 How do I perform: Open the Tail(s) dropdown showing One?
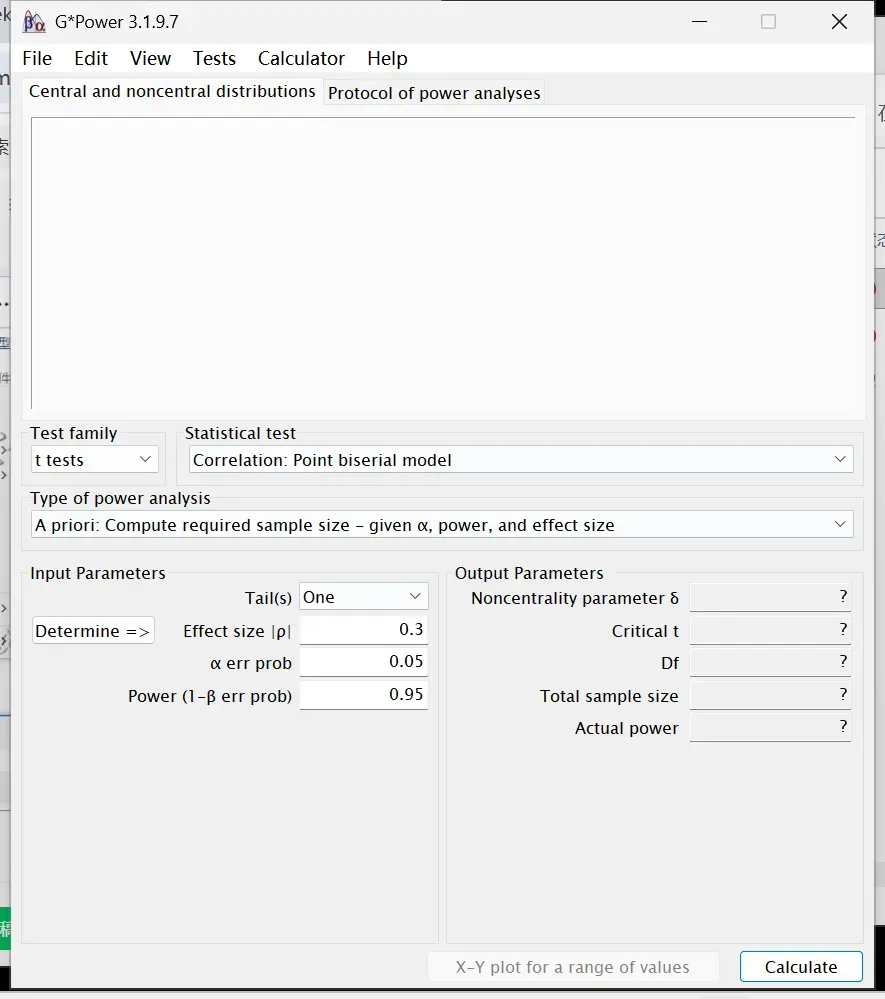363,597
